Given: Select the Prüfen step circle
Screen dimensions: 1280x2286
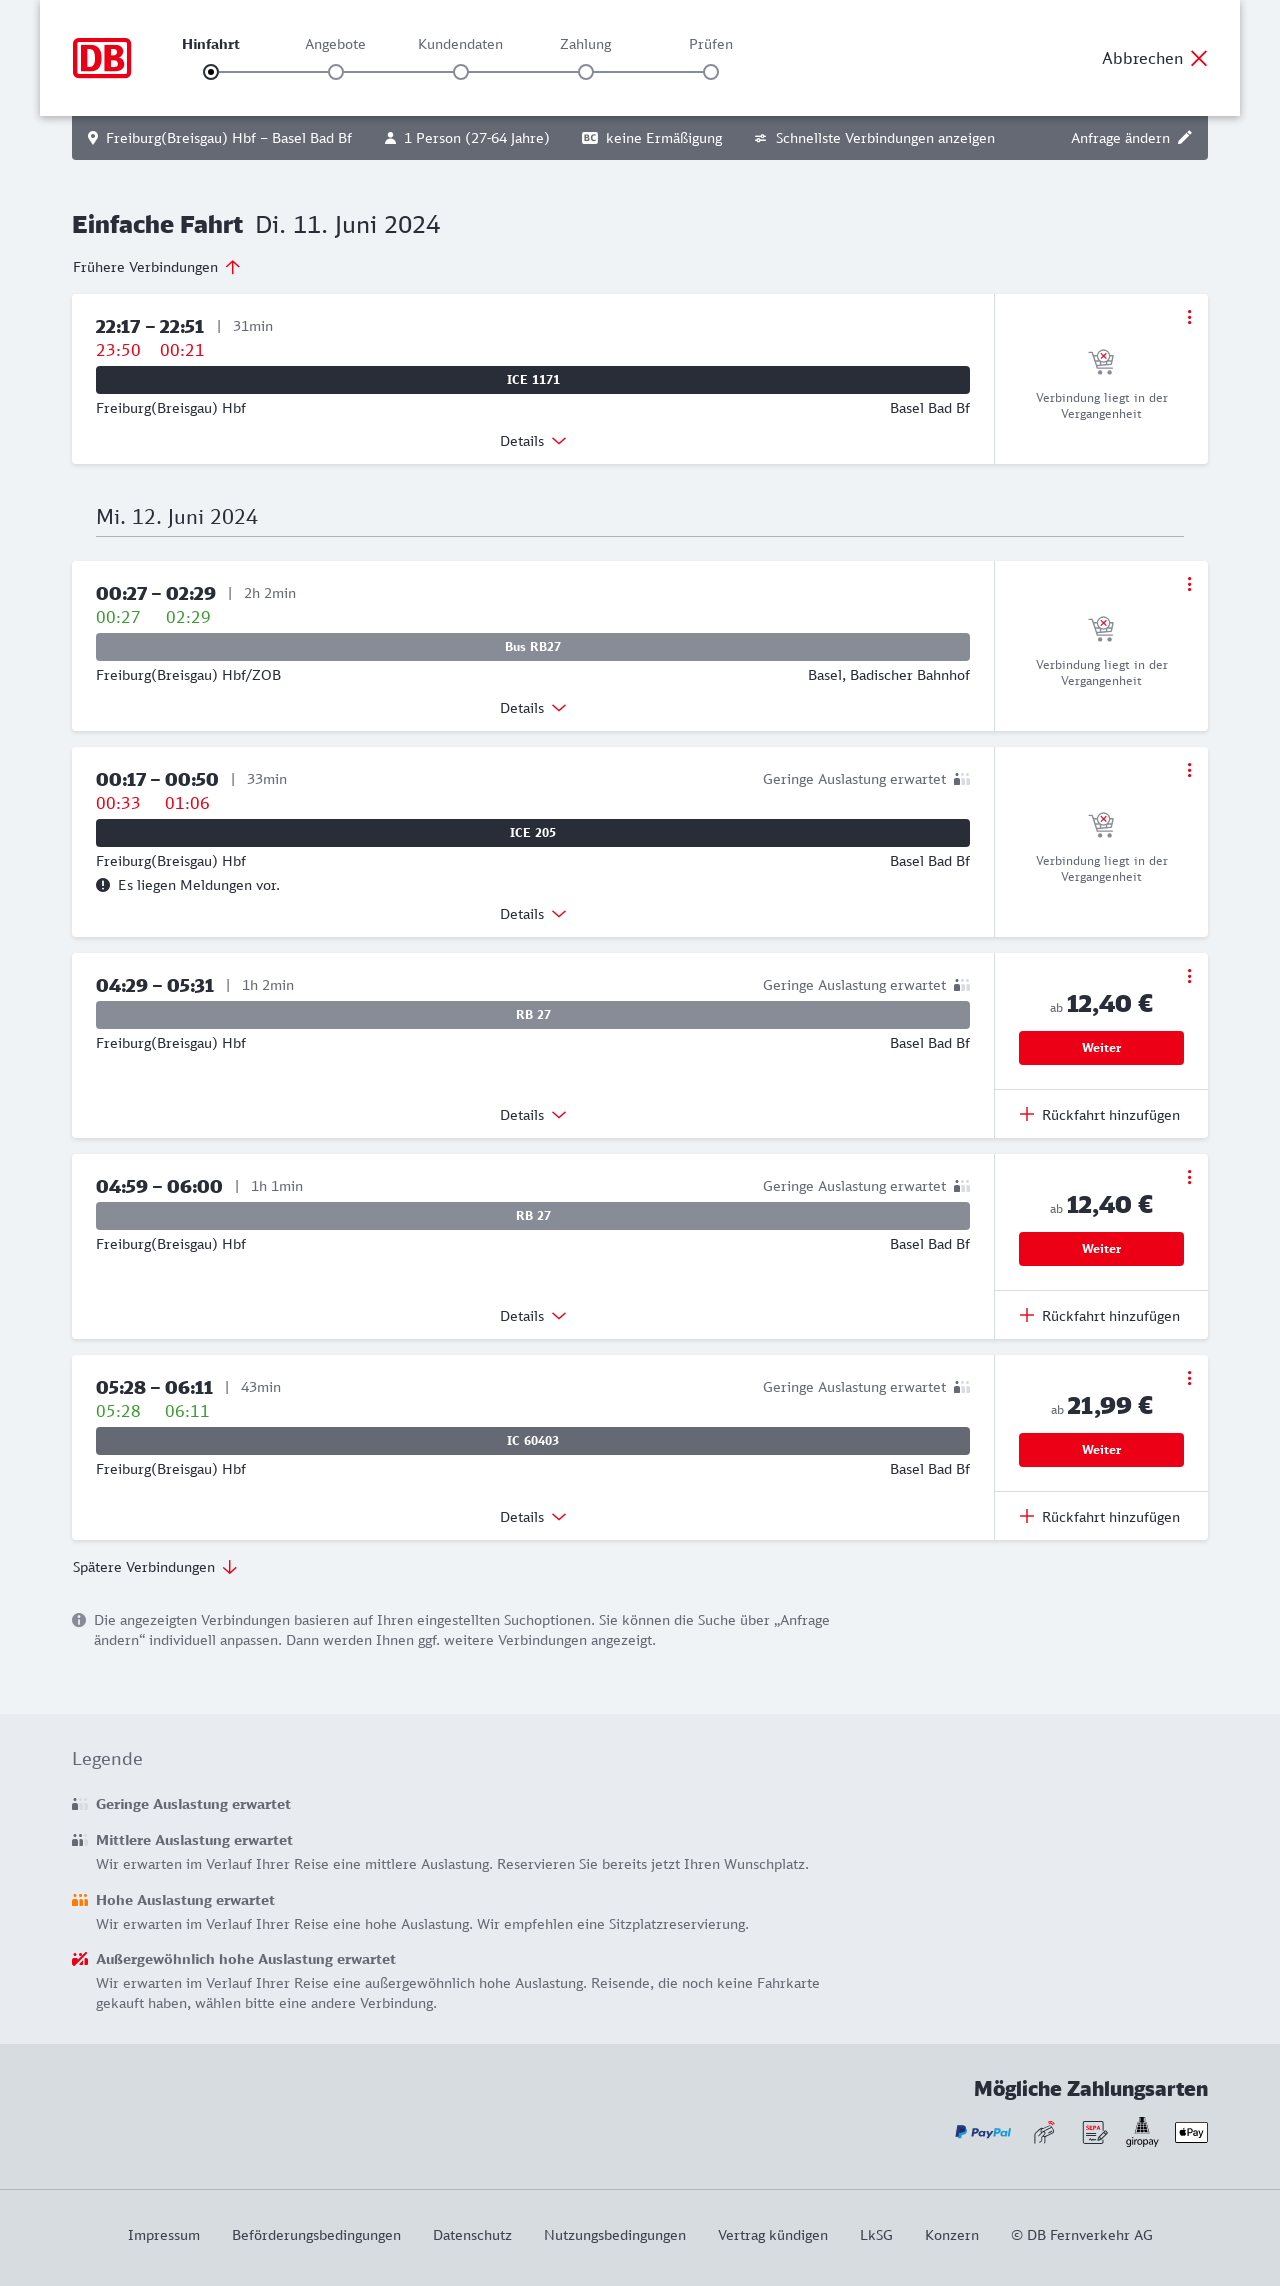Looking at the screenshot, I should [x=711, y=72].
